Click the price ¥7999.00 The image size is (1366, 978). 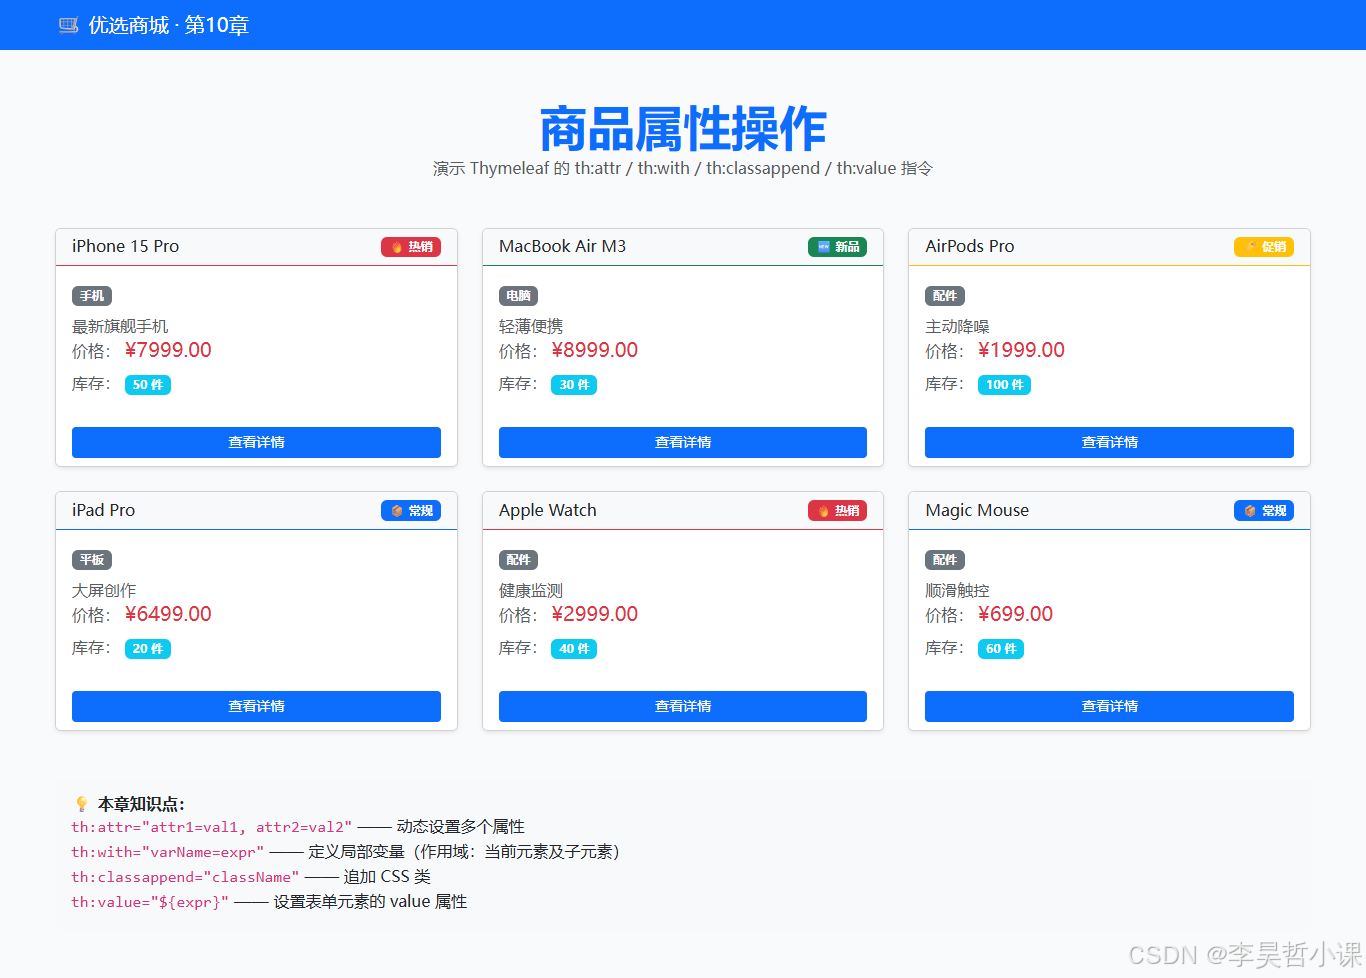(x=168, y=350)
